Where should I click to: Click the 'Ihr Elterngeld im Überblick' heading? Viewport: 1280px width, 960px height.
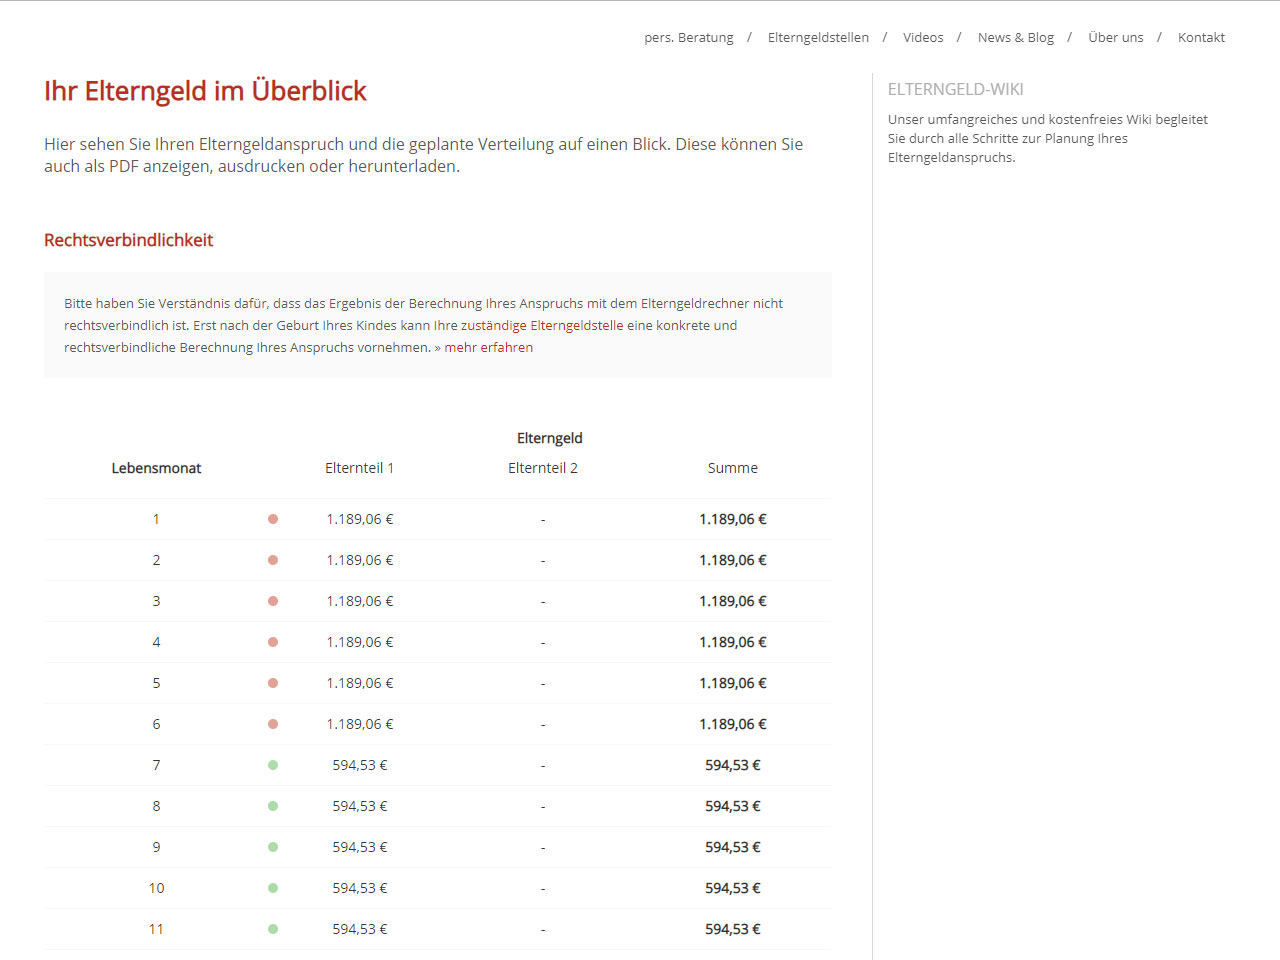click(x=205, y=91)
